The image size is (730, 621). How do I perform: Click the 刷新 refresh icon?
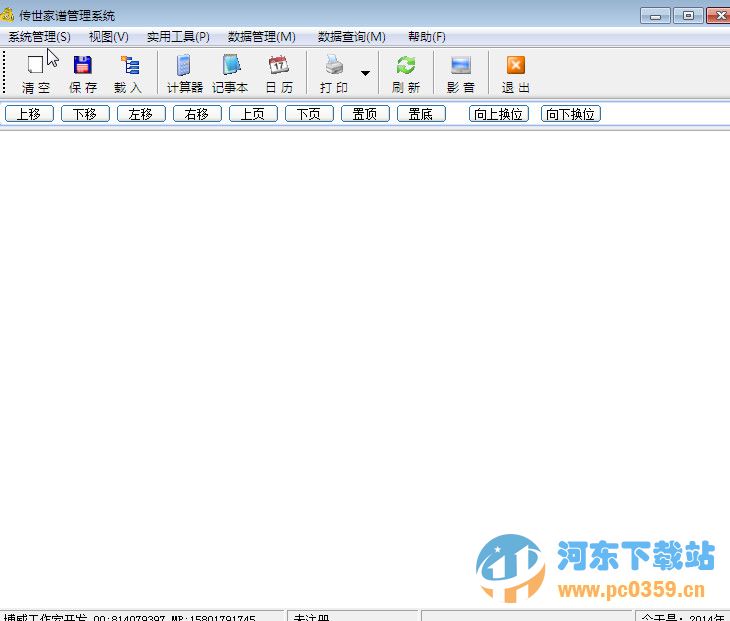pos(406,65)
